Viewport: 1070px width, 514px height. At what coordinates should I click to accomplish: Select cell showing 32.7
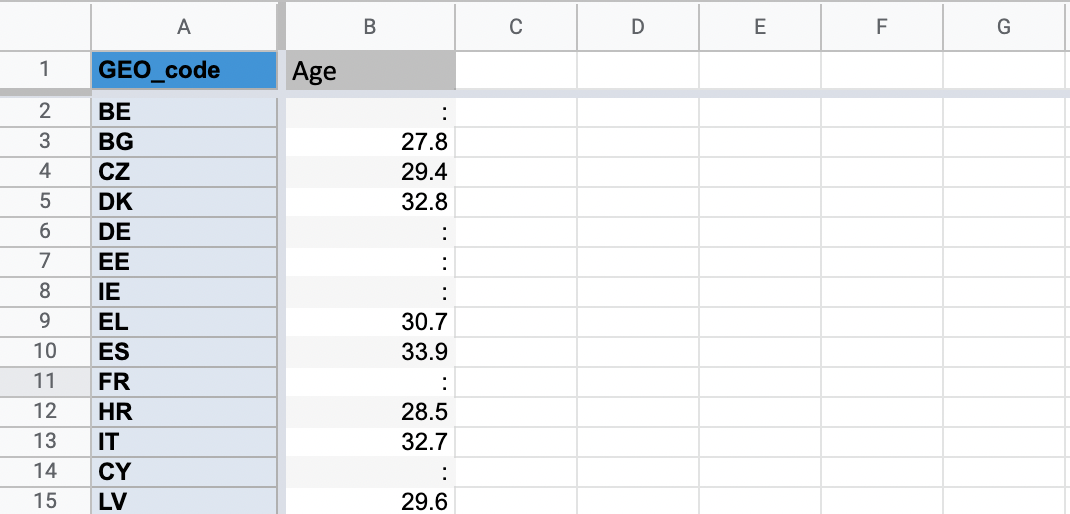370,441
